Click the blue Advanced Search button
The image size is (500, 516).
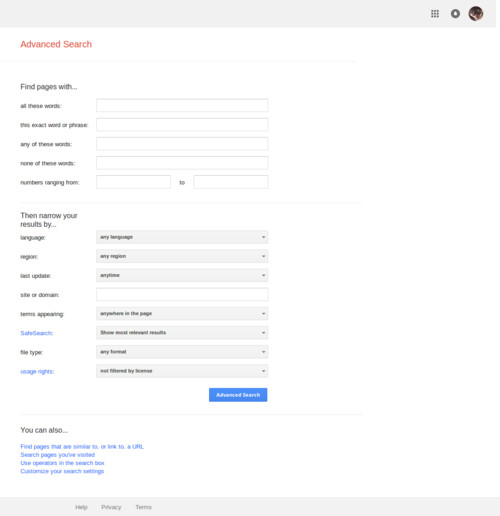pos(238,395)
